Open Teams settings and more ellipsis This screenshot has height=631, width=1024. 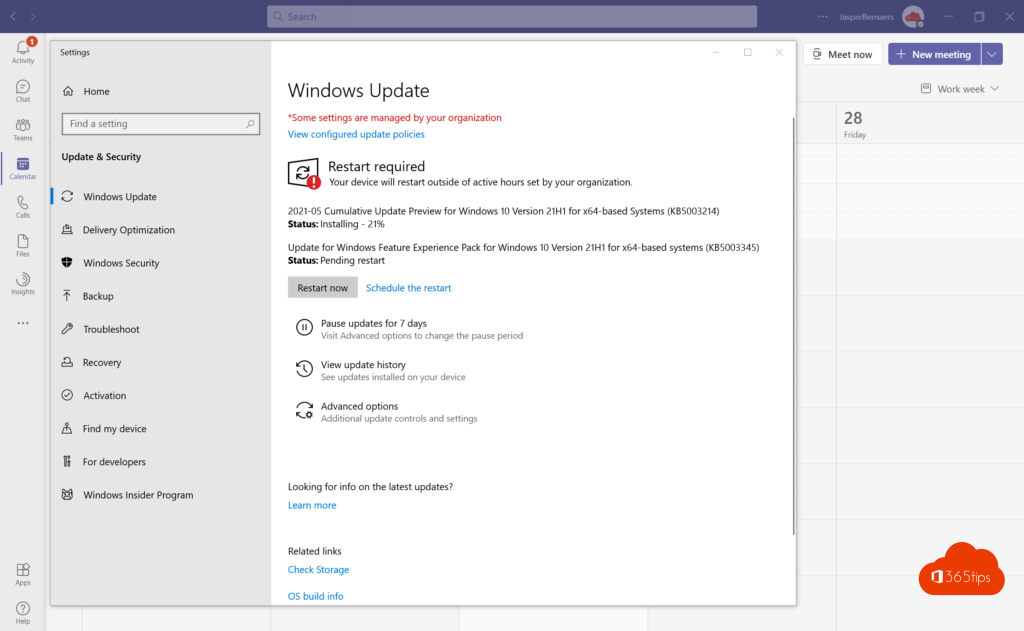[x=822, y=16]
